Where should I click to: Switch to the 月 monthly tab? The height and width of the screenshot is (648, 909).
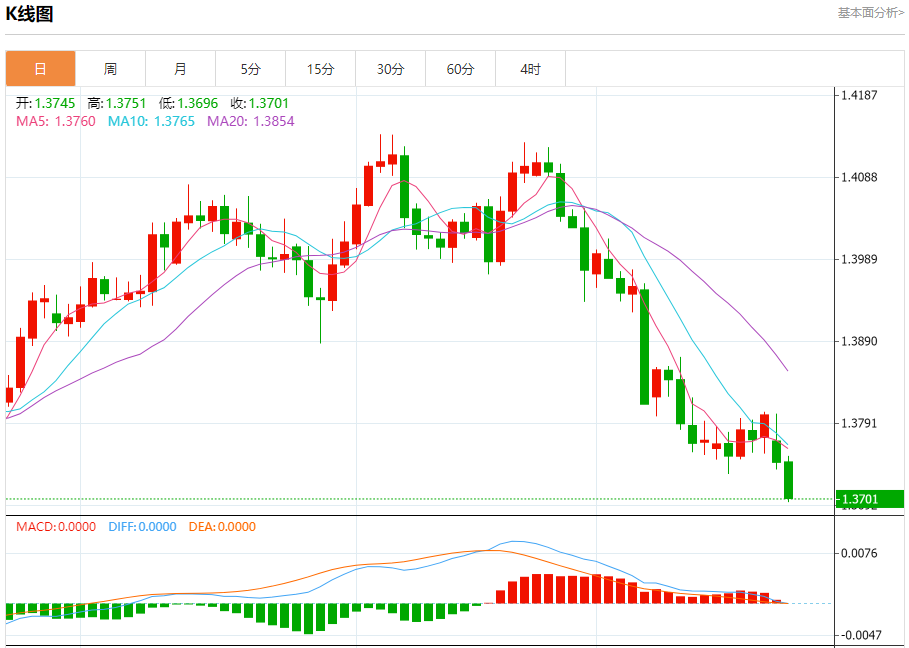click(180, 69)
